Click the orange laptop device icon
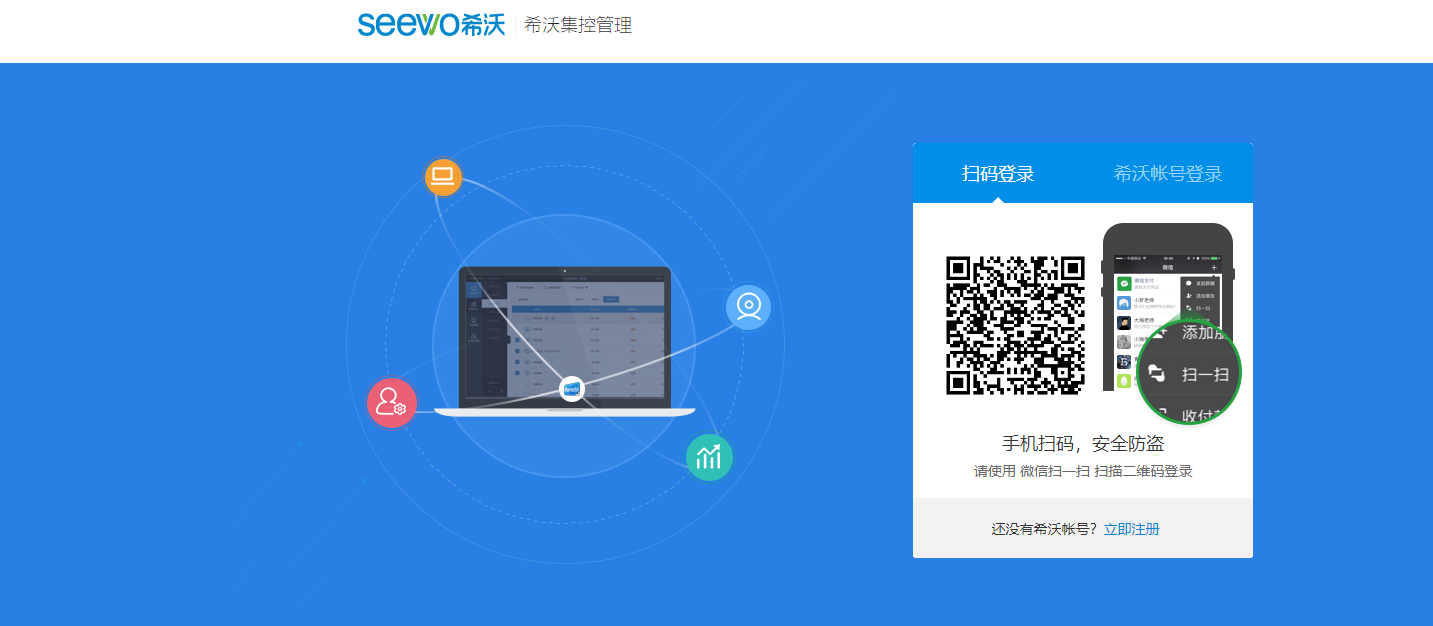This screenshot has height=626, width=1433. click(x=442, y=178)
